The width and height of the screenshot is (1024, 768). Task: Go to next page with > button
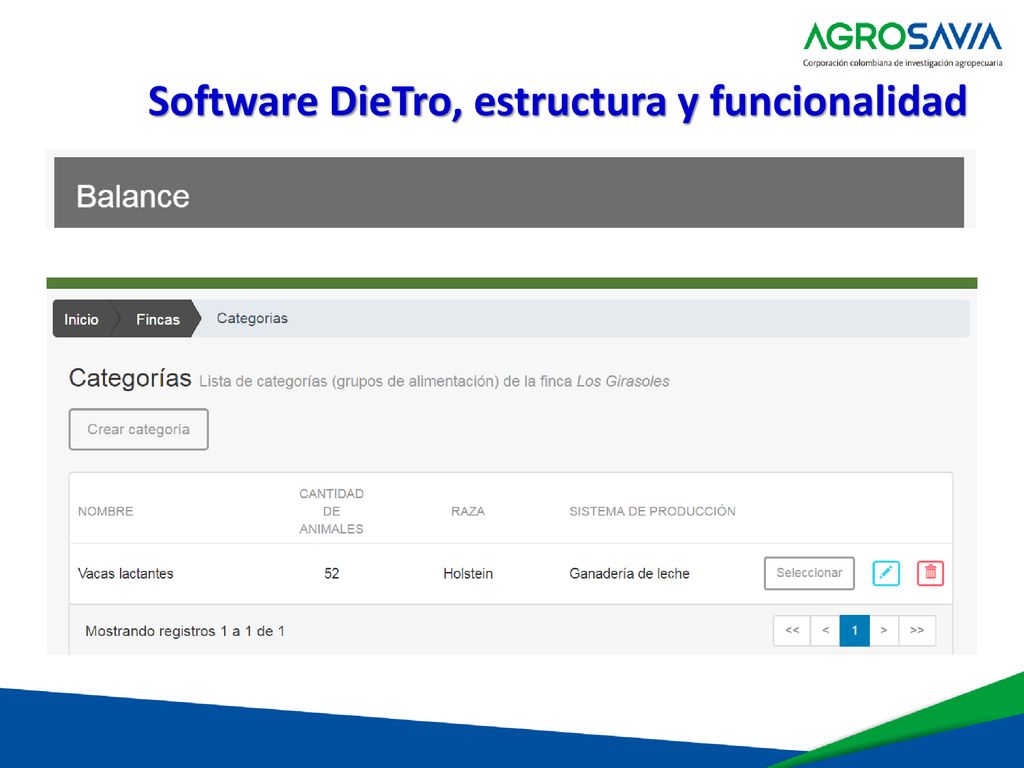point(884,630)
